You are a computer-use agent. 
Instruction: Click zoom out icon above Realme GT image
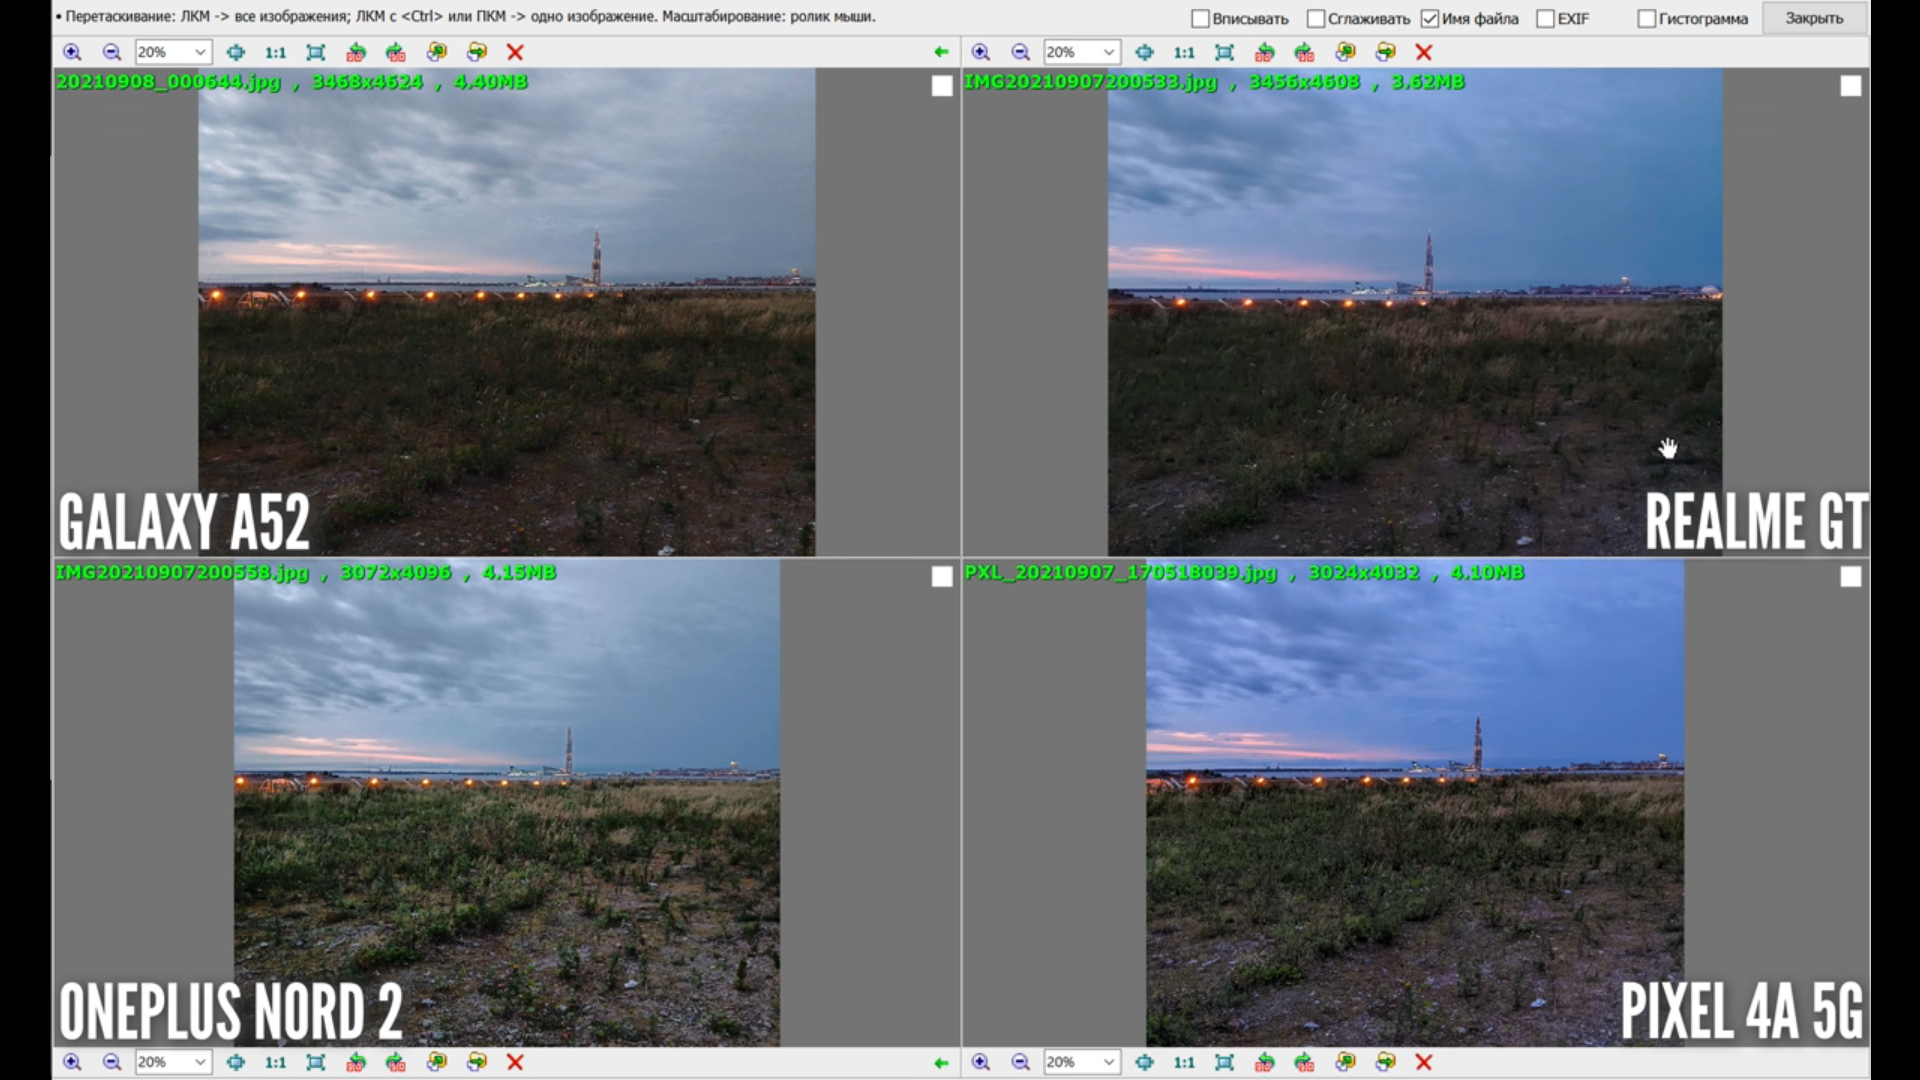[x=1020, y=52]
